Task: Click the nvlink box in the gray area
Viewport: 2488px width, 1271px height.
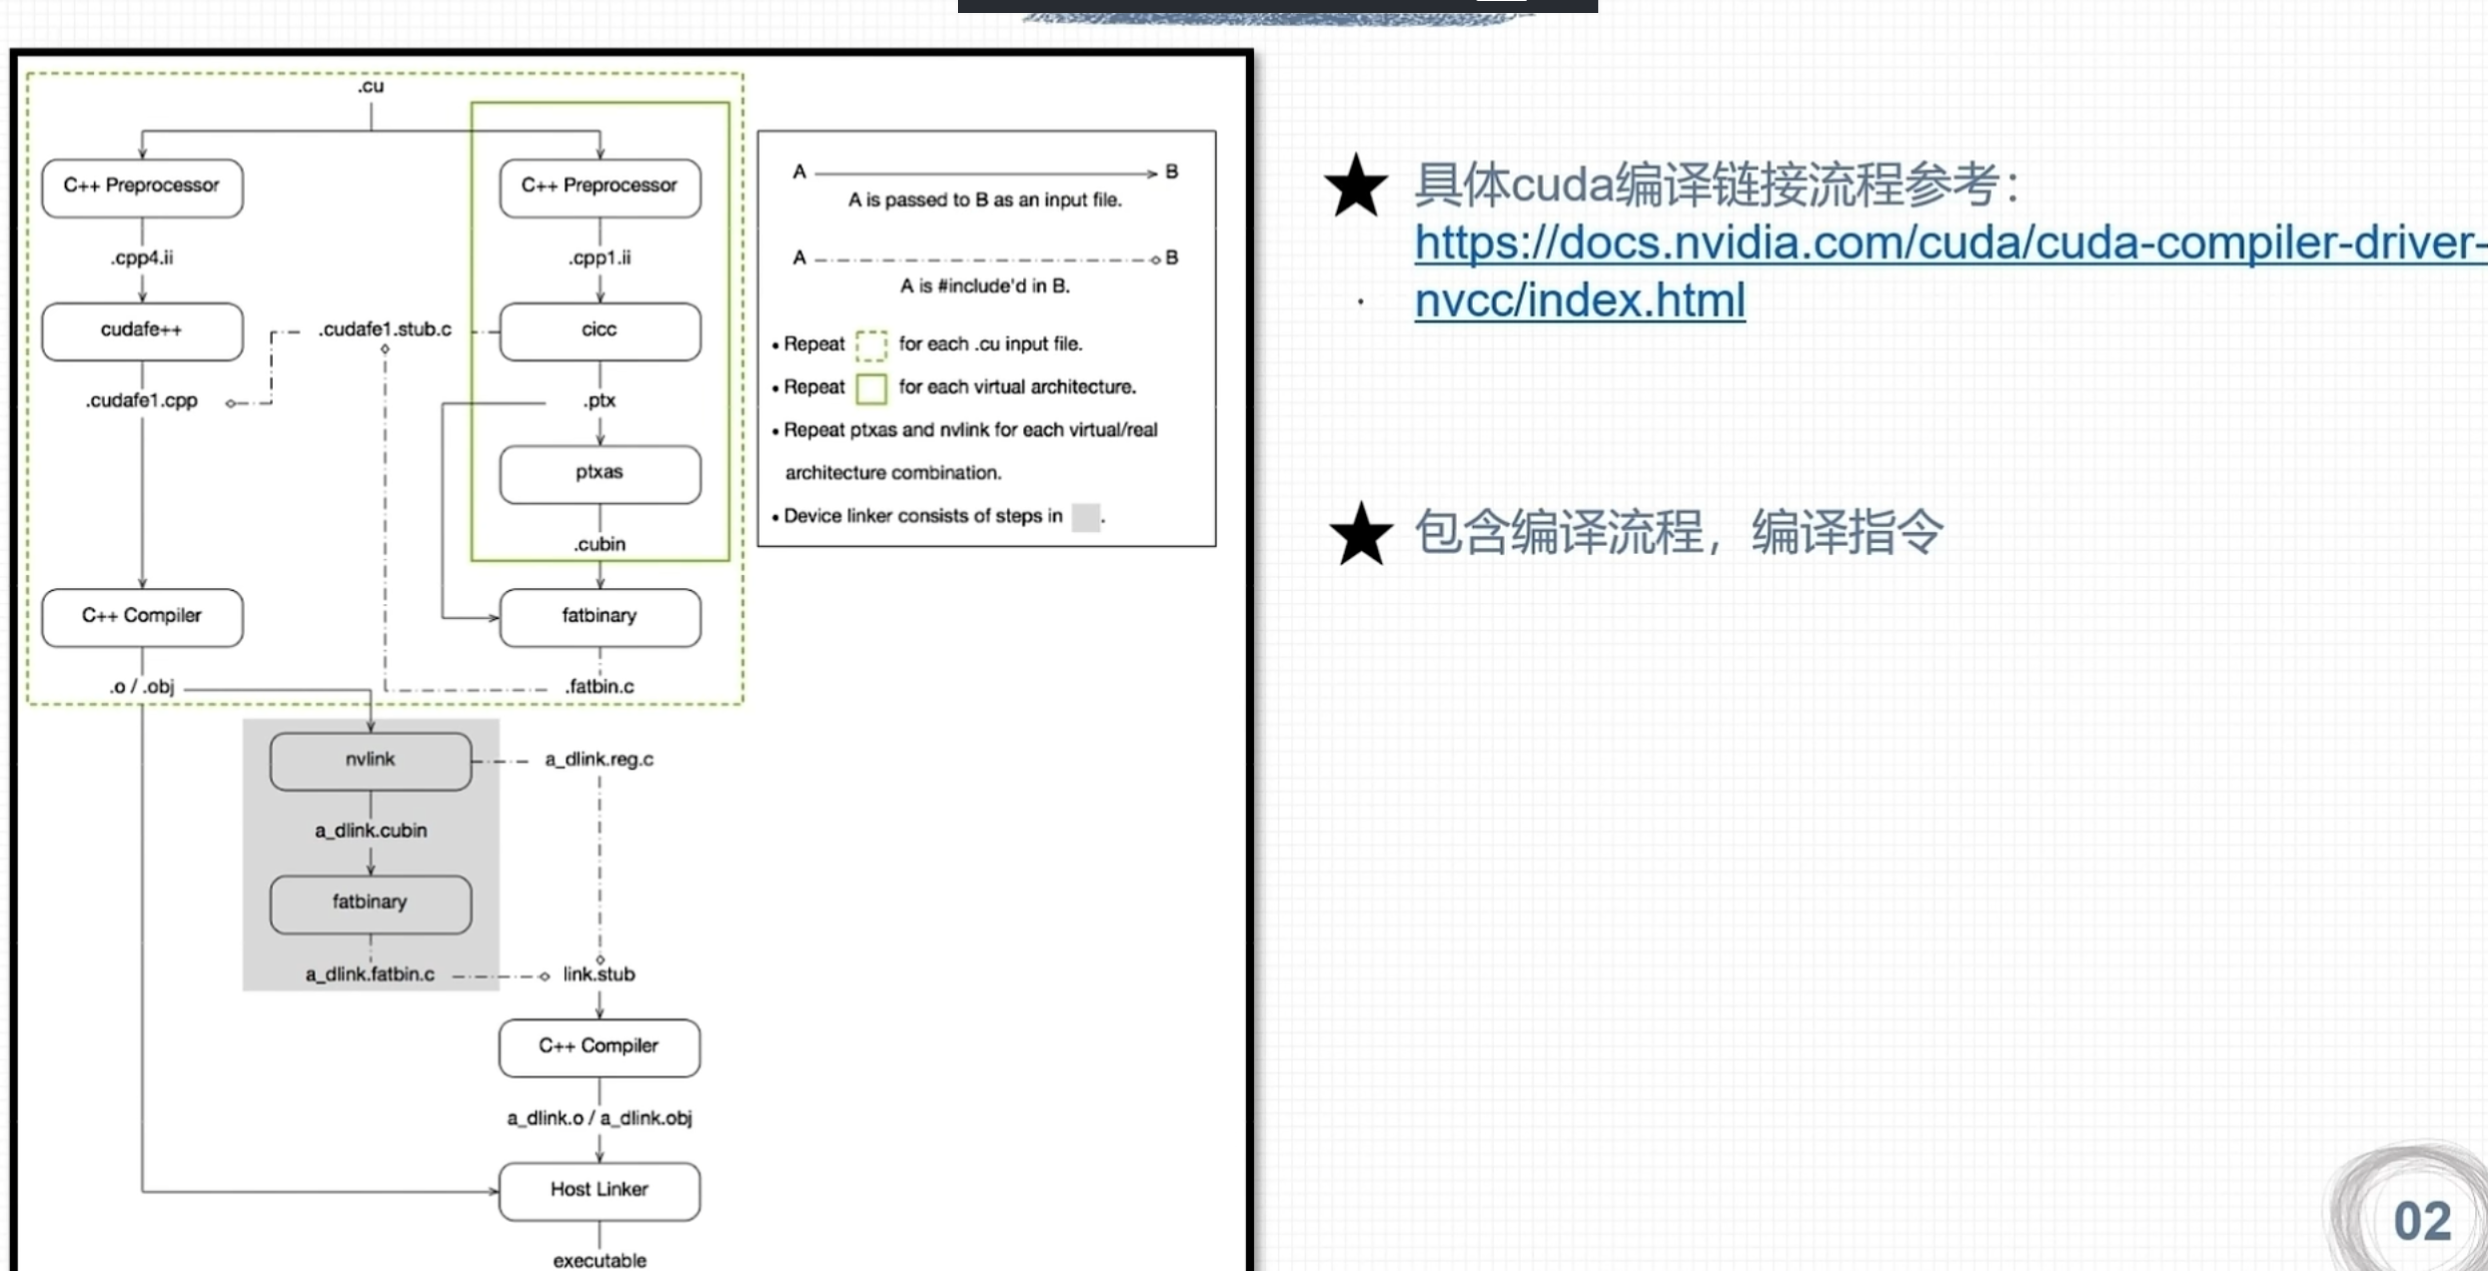Action: [370, 761]
